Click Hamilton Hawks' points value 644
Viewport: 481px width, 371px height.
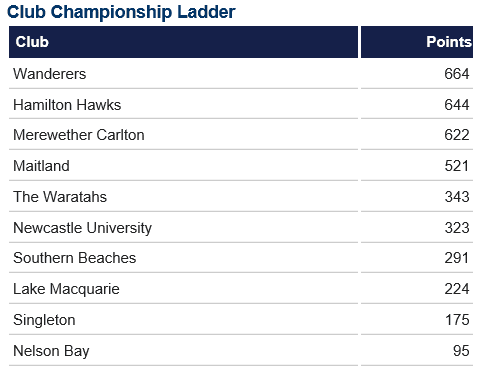click(457, 105)
